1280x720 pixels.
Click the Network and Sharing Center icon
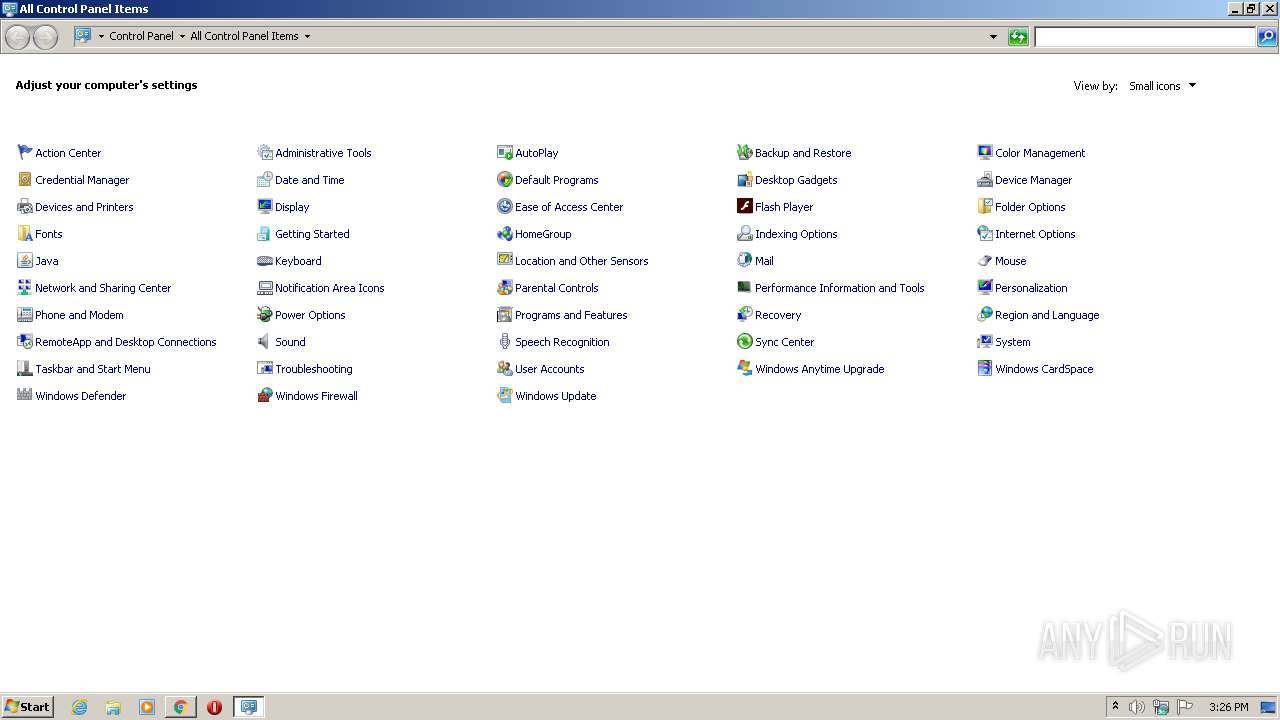(x=25, y=287)
